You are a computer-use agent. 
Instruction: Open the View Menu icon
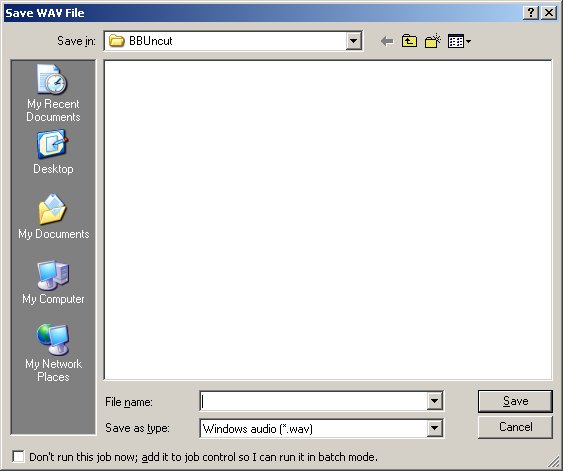click(459, 41)
